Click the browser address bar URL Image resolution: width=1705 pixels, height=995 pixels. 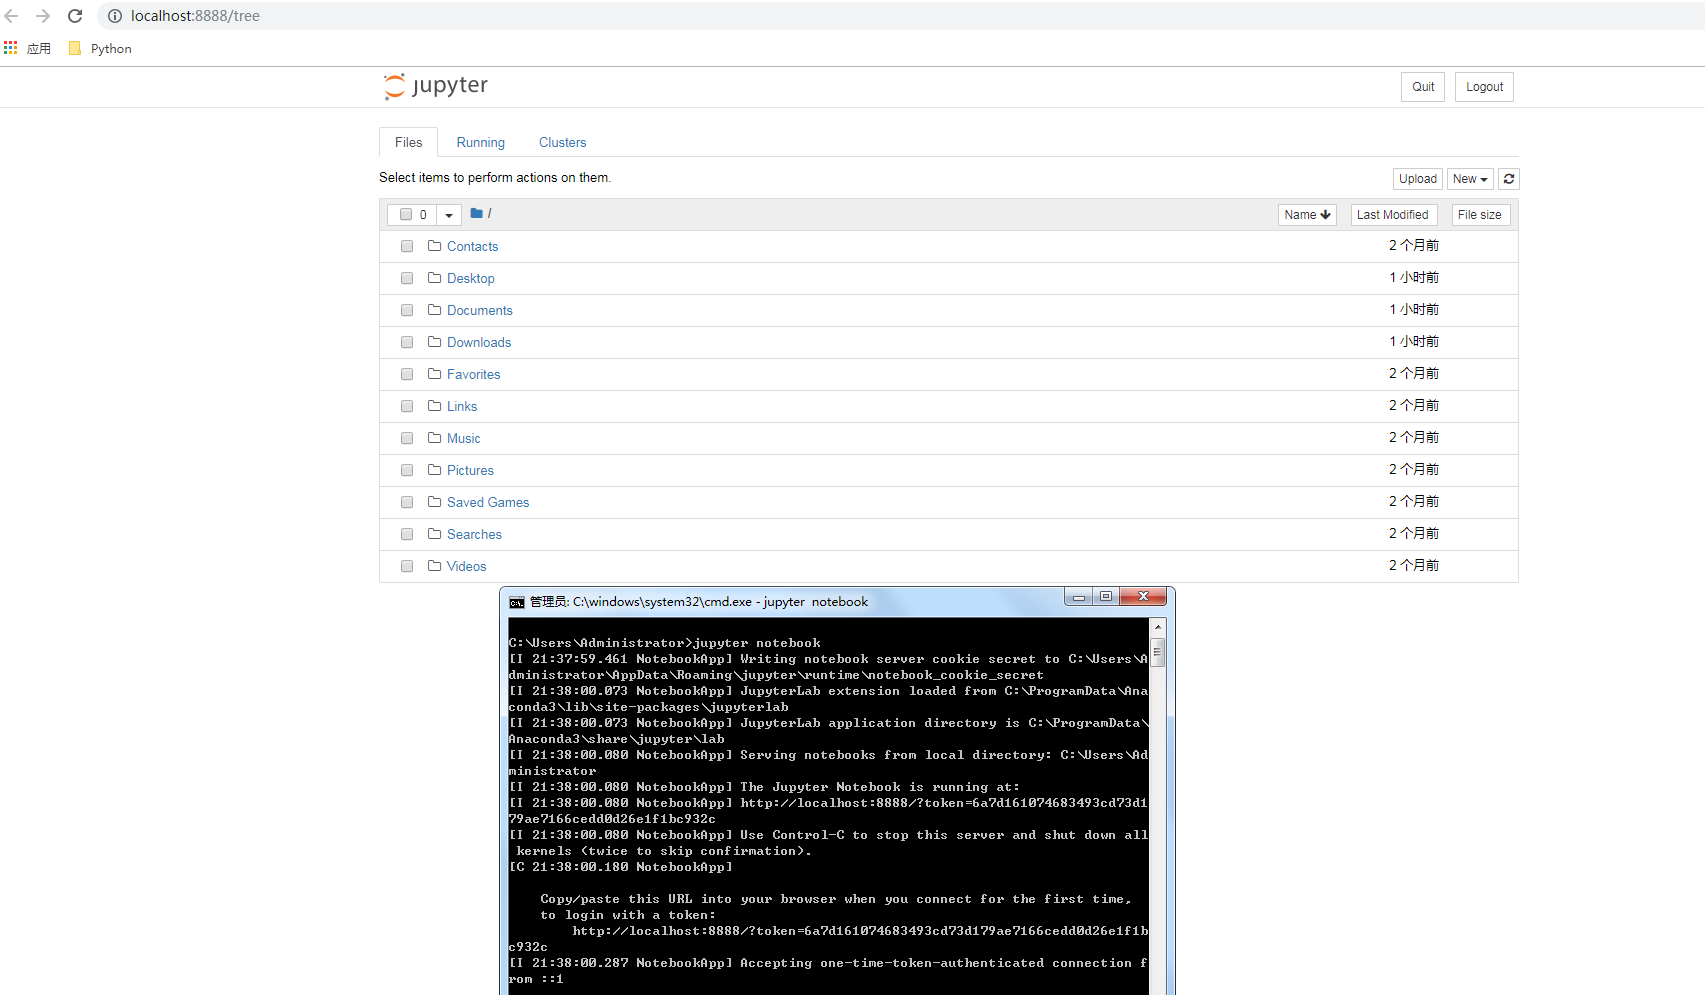(x=196, y=16)
